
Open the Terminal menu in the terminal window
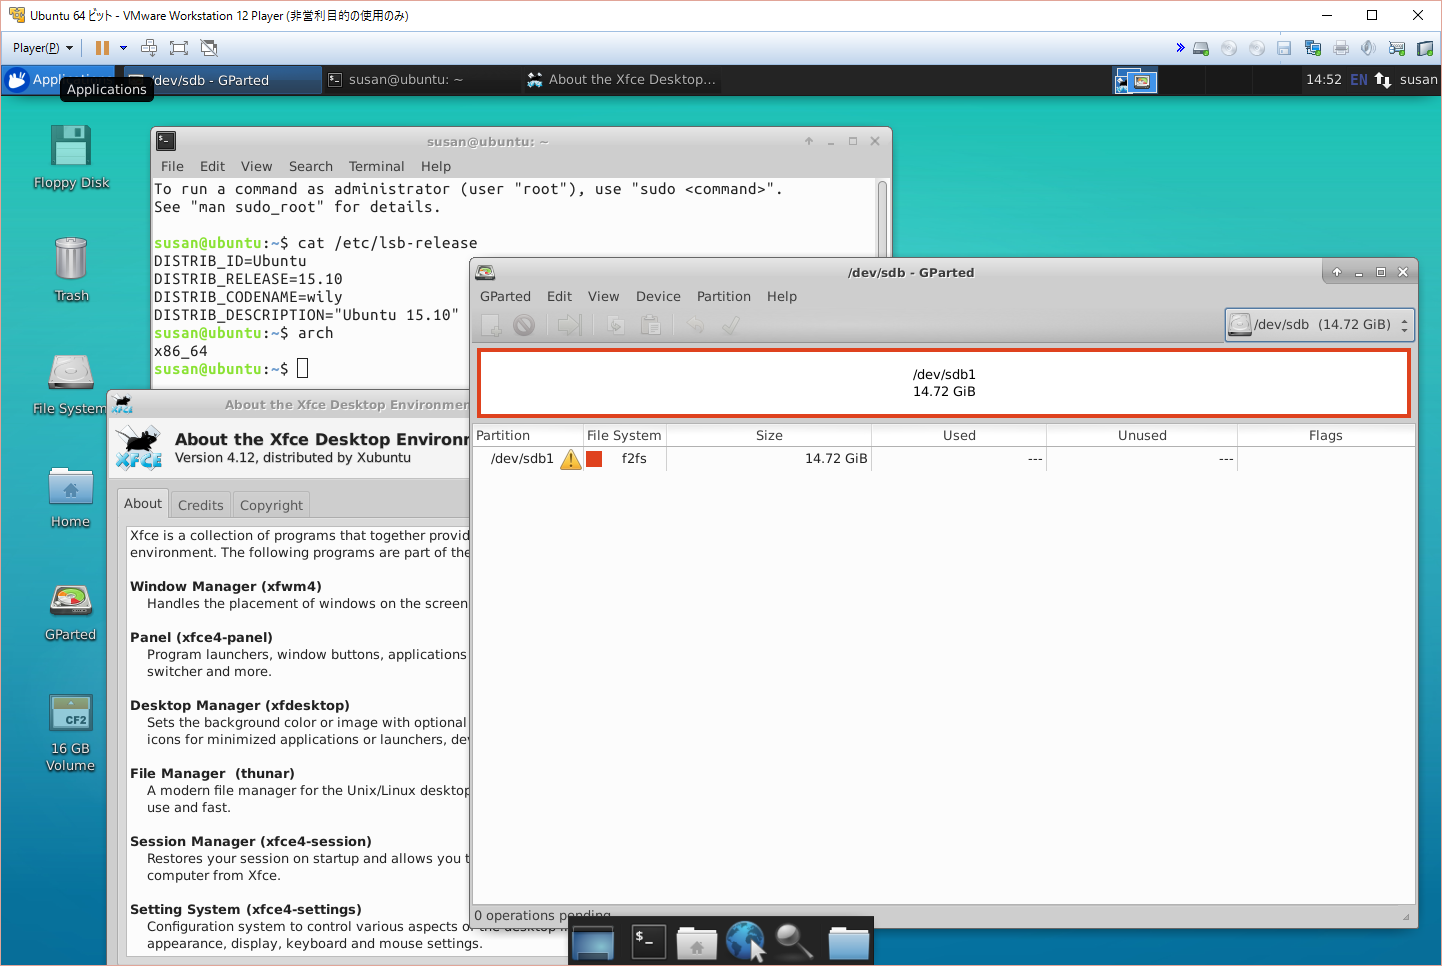click(376, 167)
